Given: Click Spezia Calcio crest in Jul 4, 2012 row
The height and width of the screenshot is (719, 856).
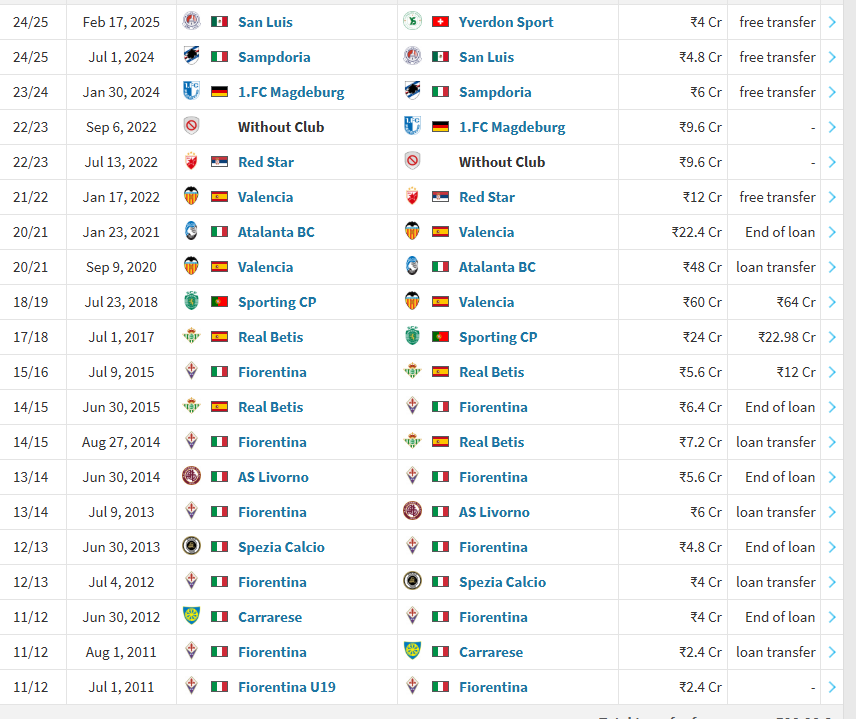Looking at the screenshot, I should tap(412, 582).
